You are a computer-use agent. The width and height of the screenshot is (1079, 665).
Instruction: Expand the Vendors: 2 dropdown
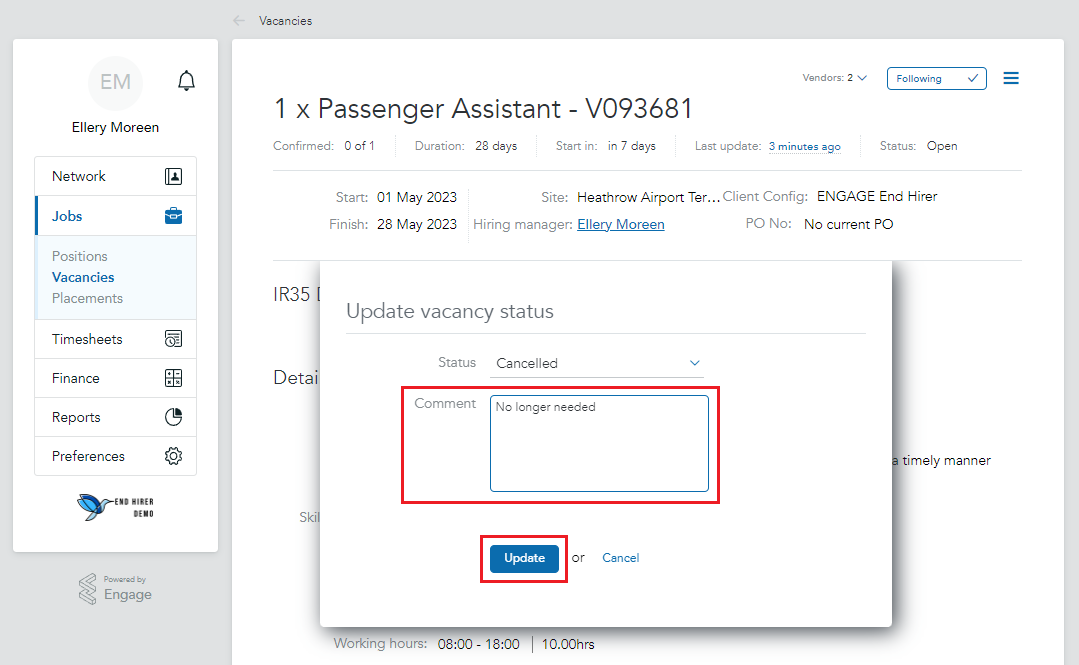coord(834,78)
